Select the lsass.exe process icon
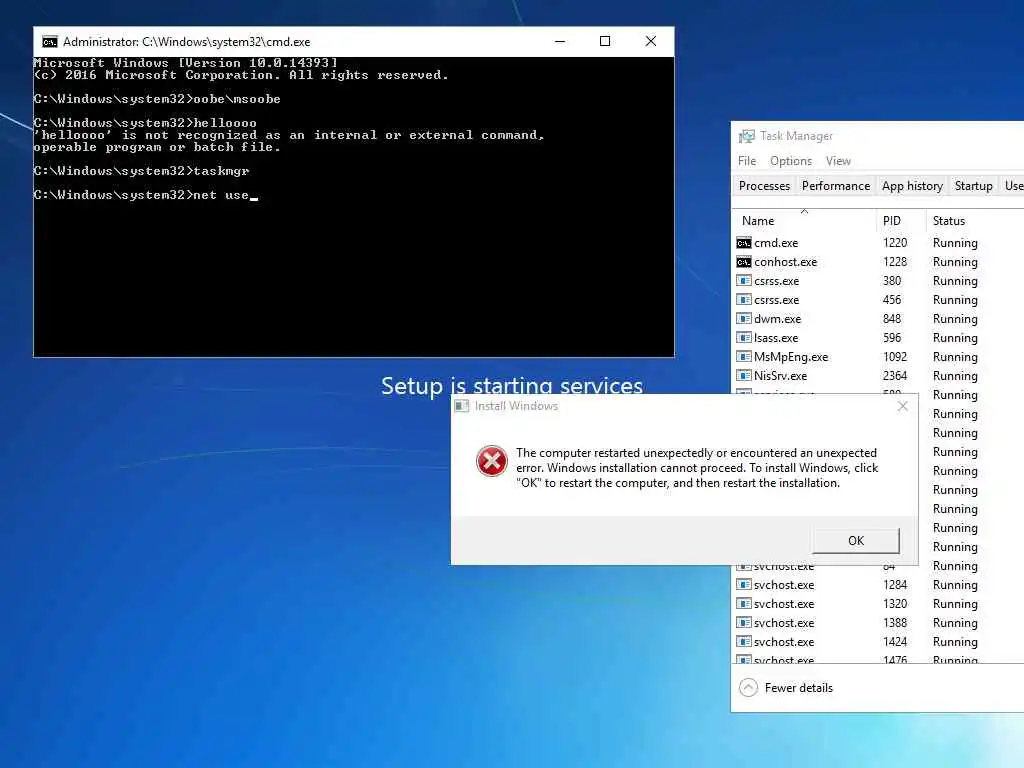The height and width of the screenshot is (768, 1024). click(x=744, y=338)
